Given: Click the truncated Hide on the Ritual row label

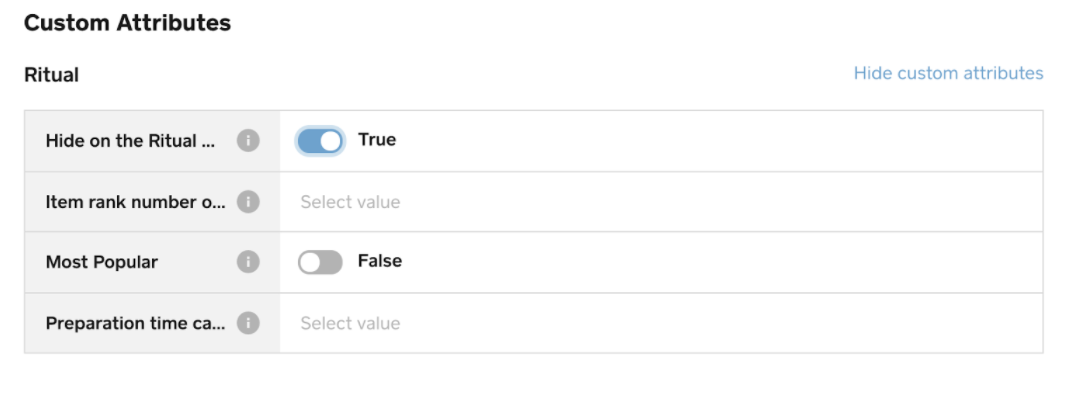Looking at the screenshot, I should click(130, 141).
